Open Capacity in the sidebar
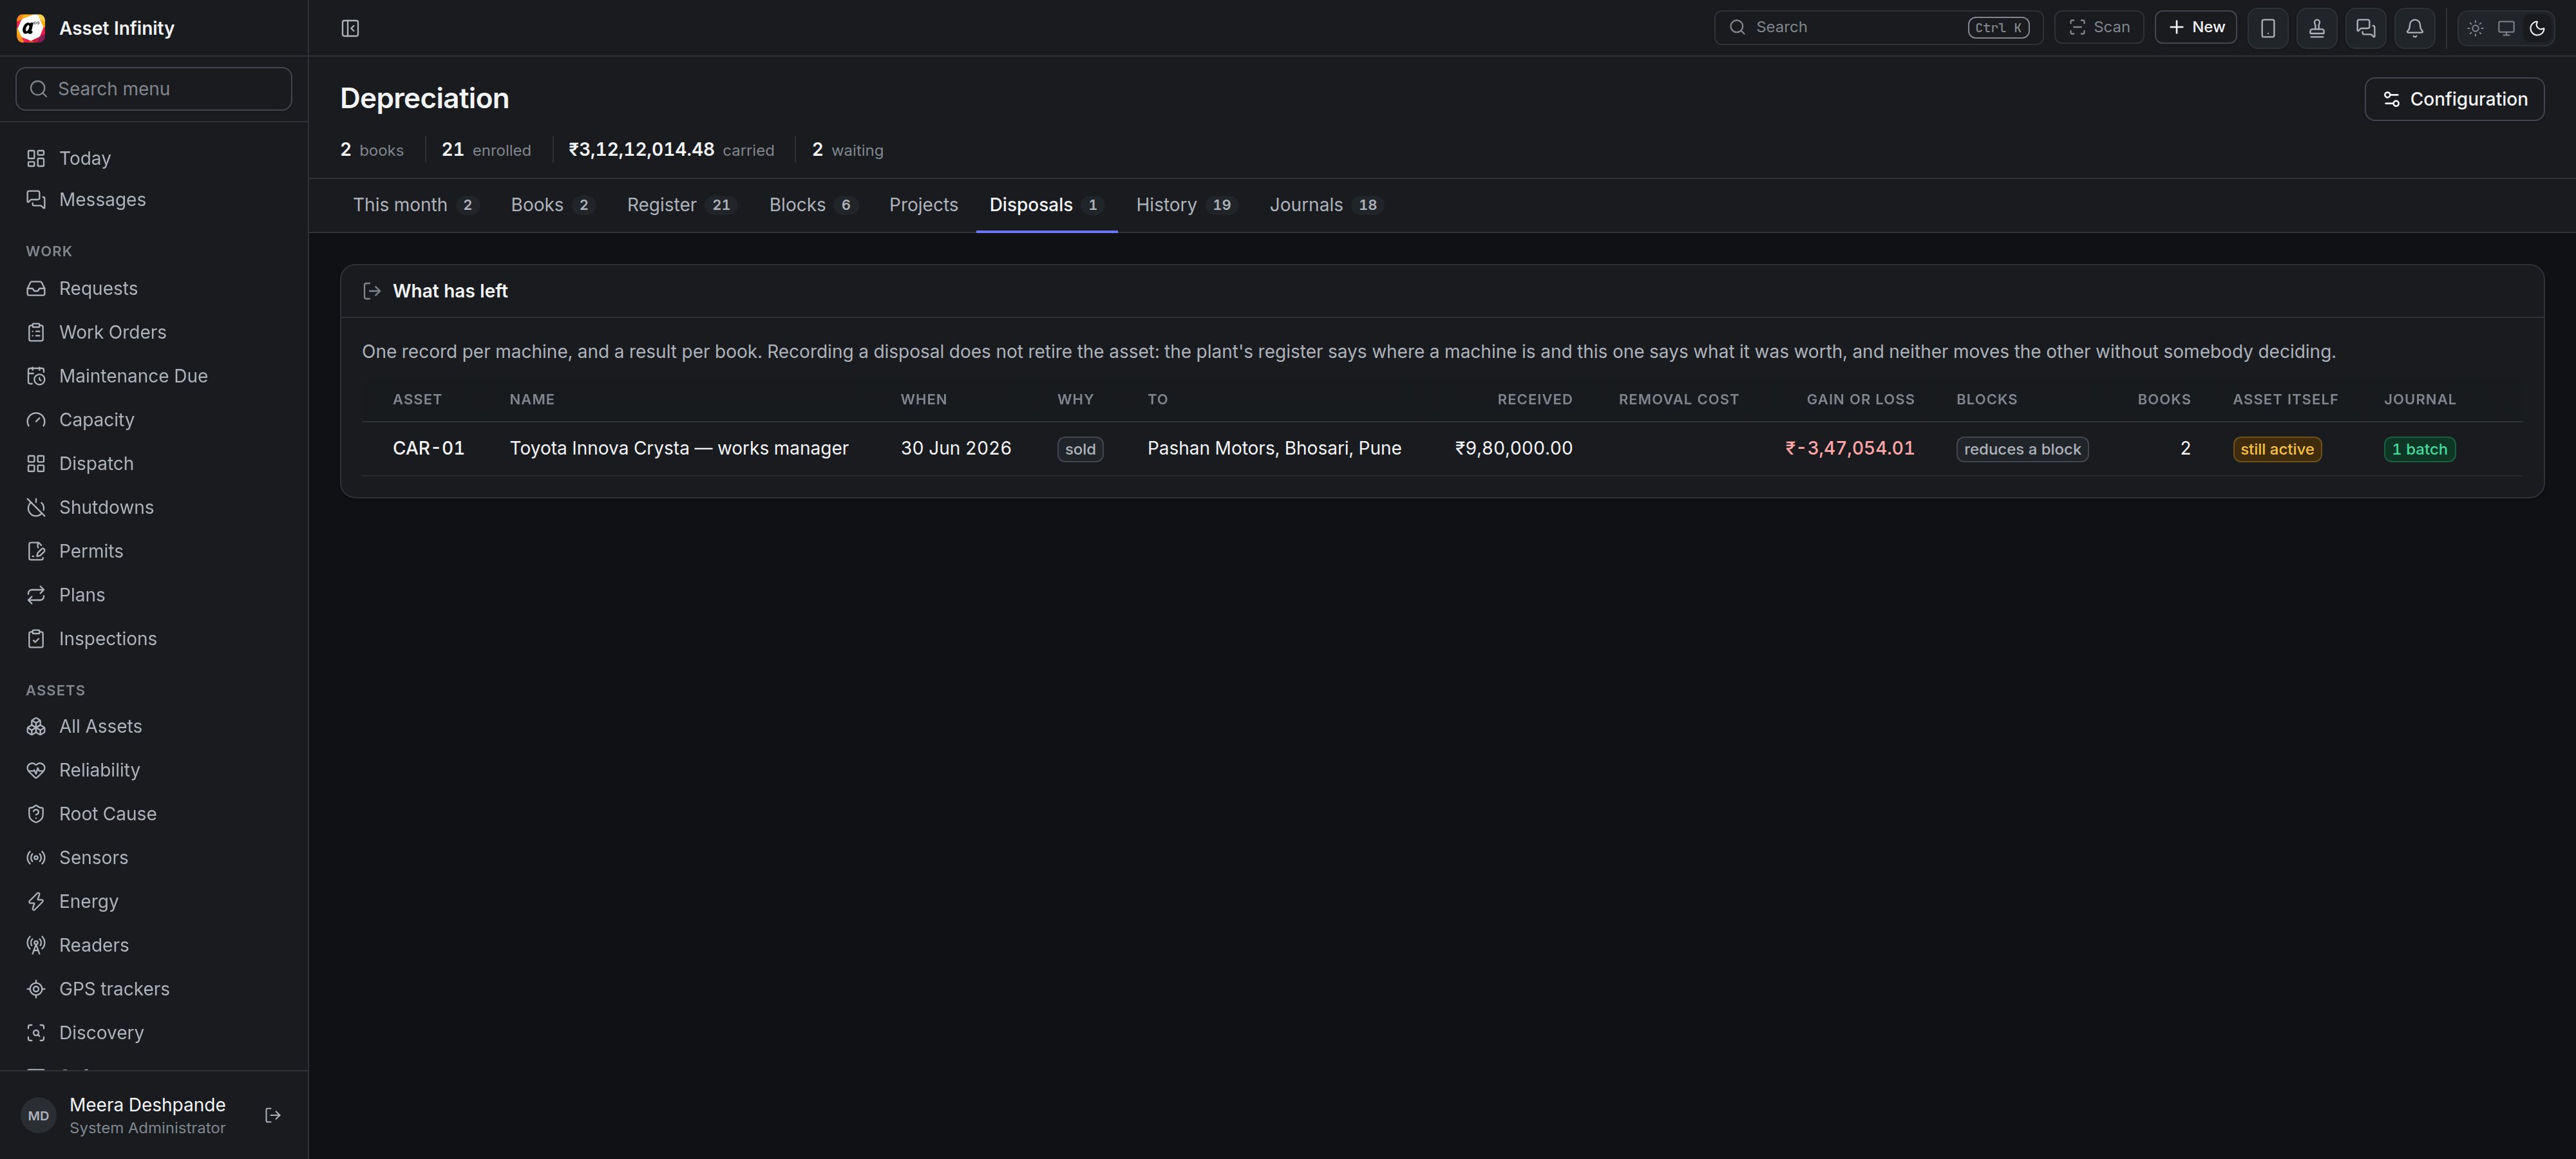Viewport: 2576px width, 1159px height. click(x=154, y=420)
